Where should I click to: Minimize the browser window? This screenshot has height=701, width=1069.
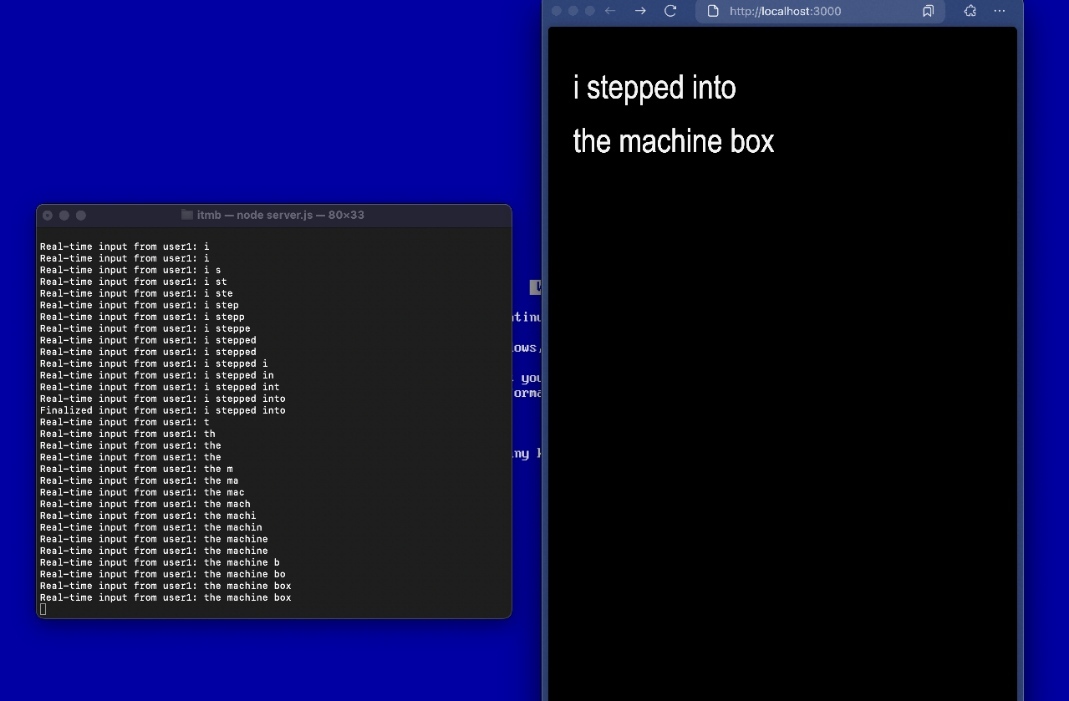click(573, 11)
